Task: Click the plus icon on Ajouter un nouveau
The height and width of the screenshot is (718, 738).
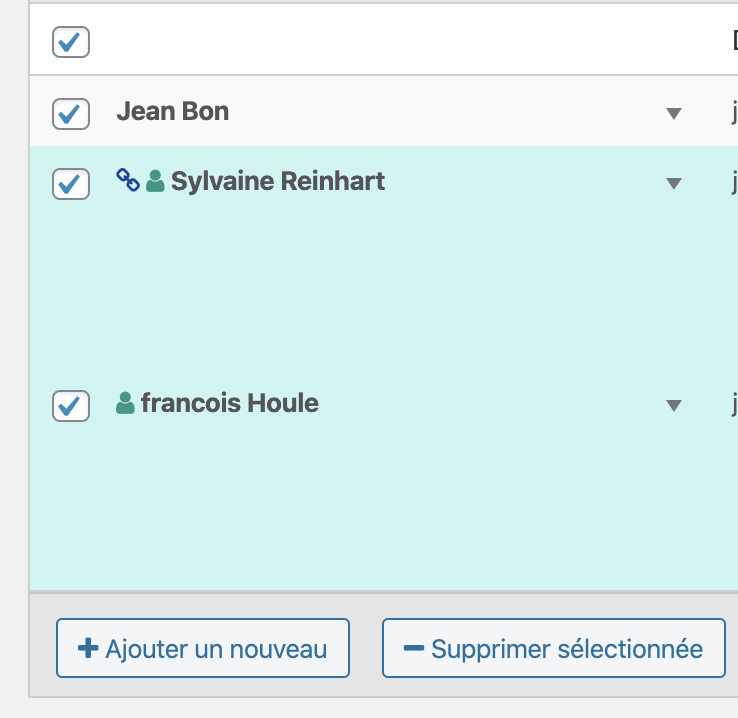Action: 88,649
